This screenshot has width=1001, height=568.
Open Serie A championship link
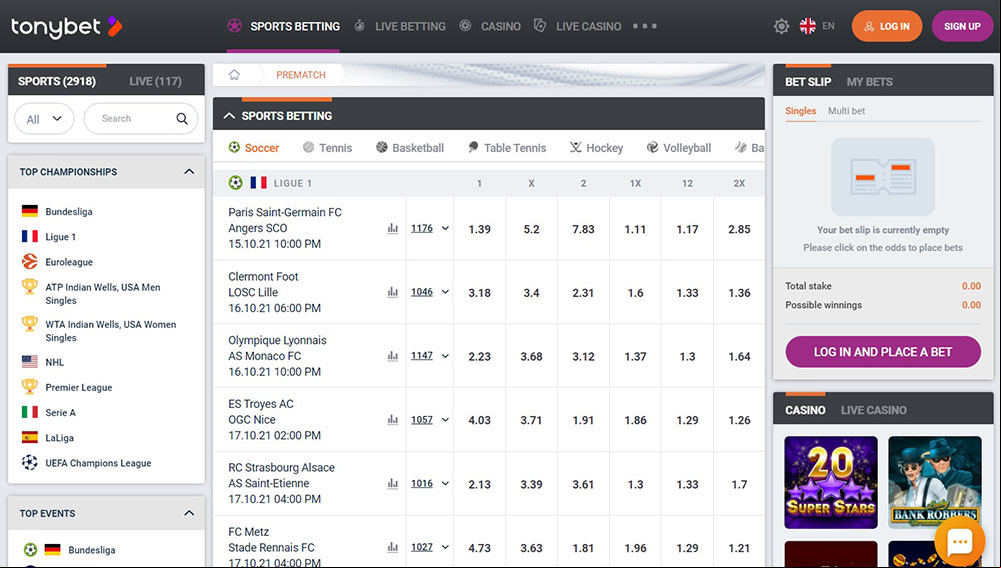pos(61,412)
